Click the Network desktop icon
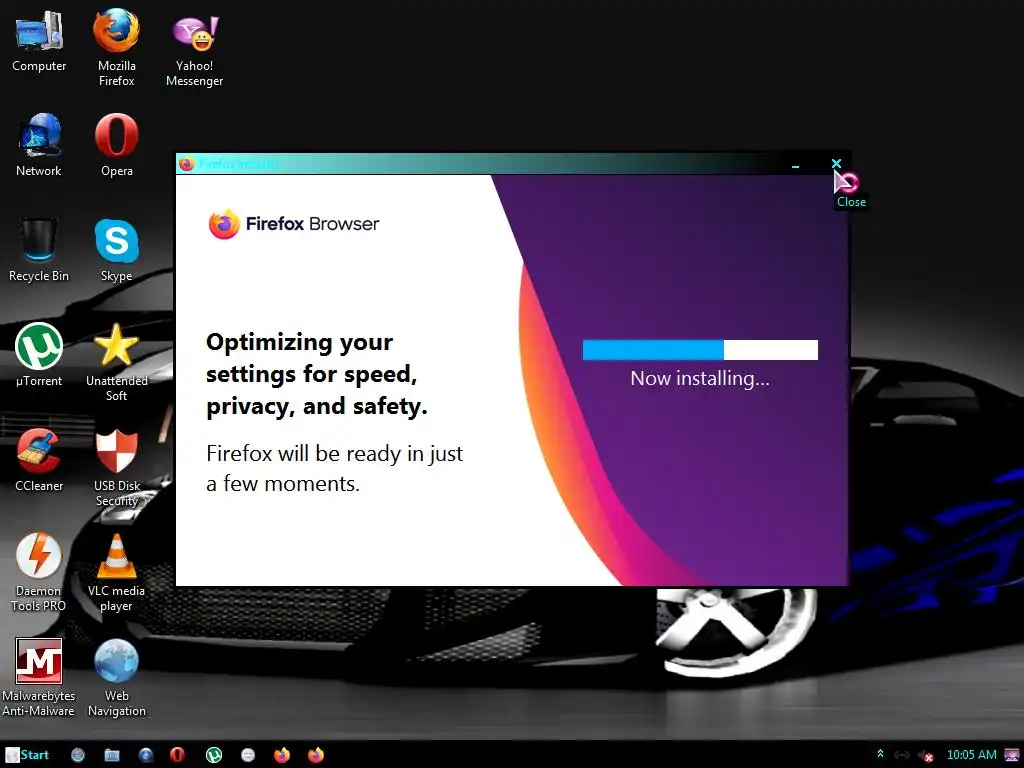 coord(39,145)
